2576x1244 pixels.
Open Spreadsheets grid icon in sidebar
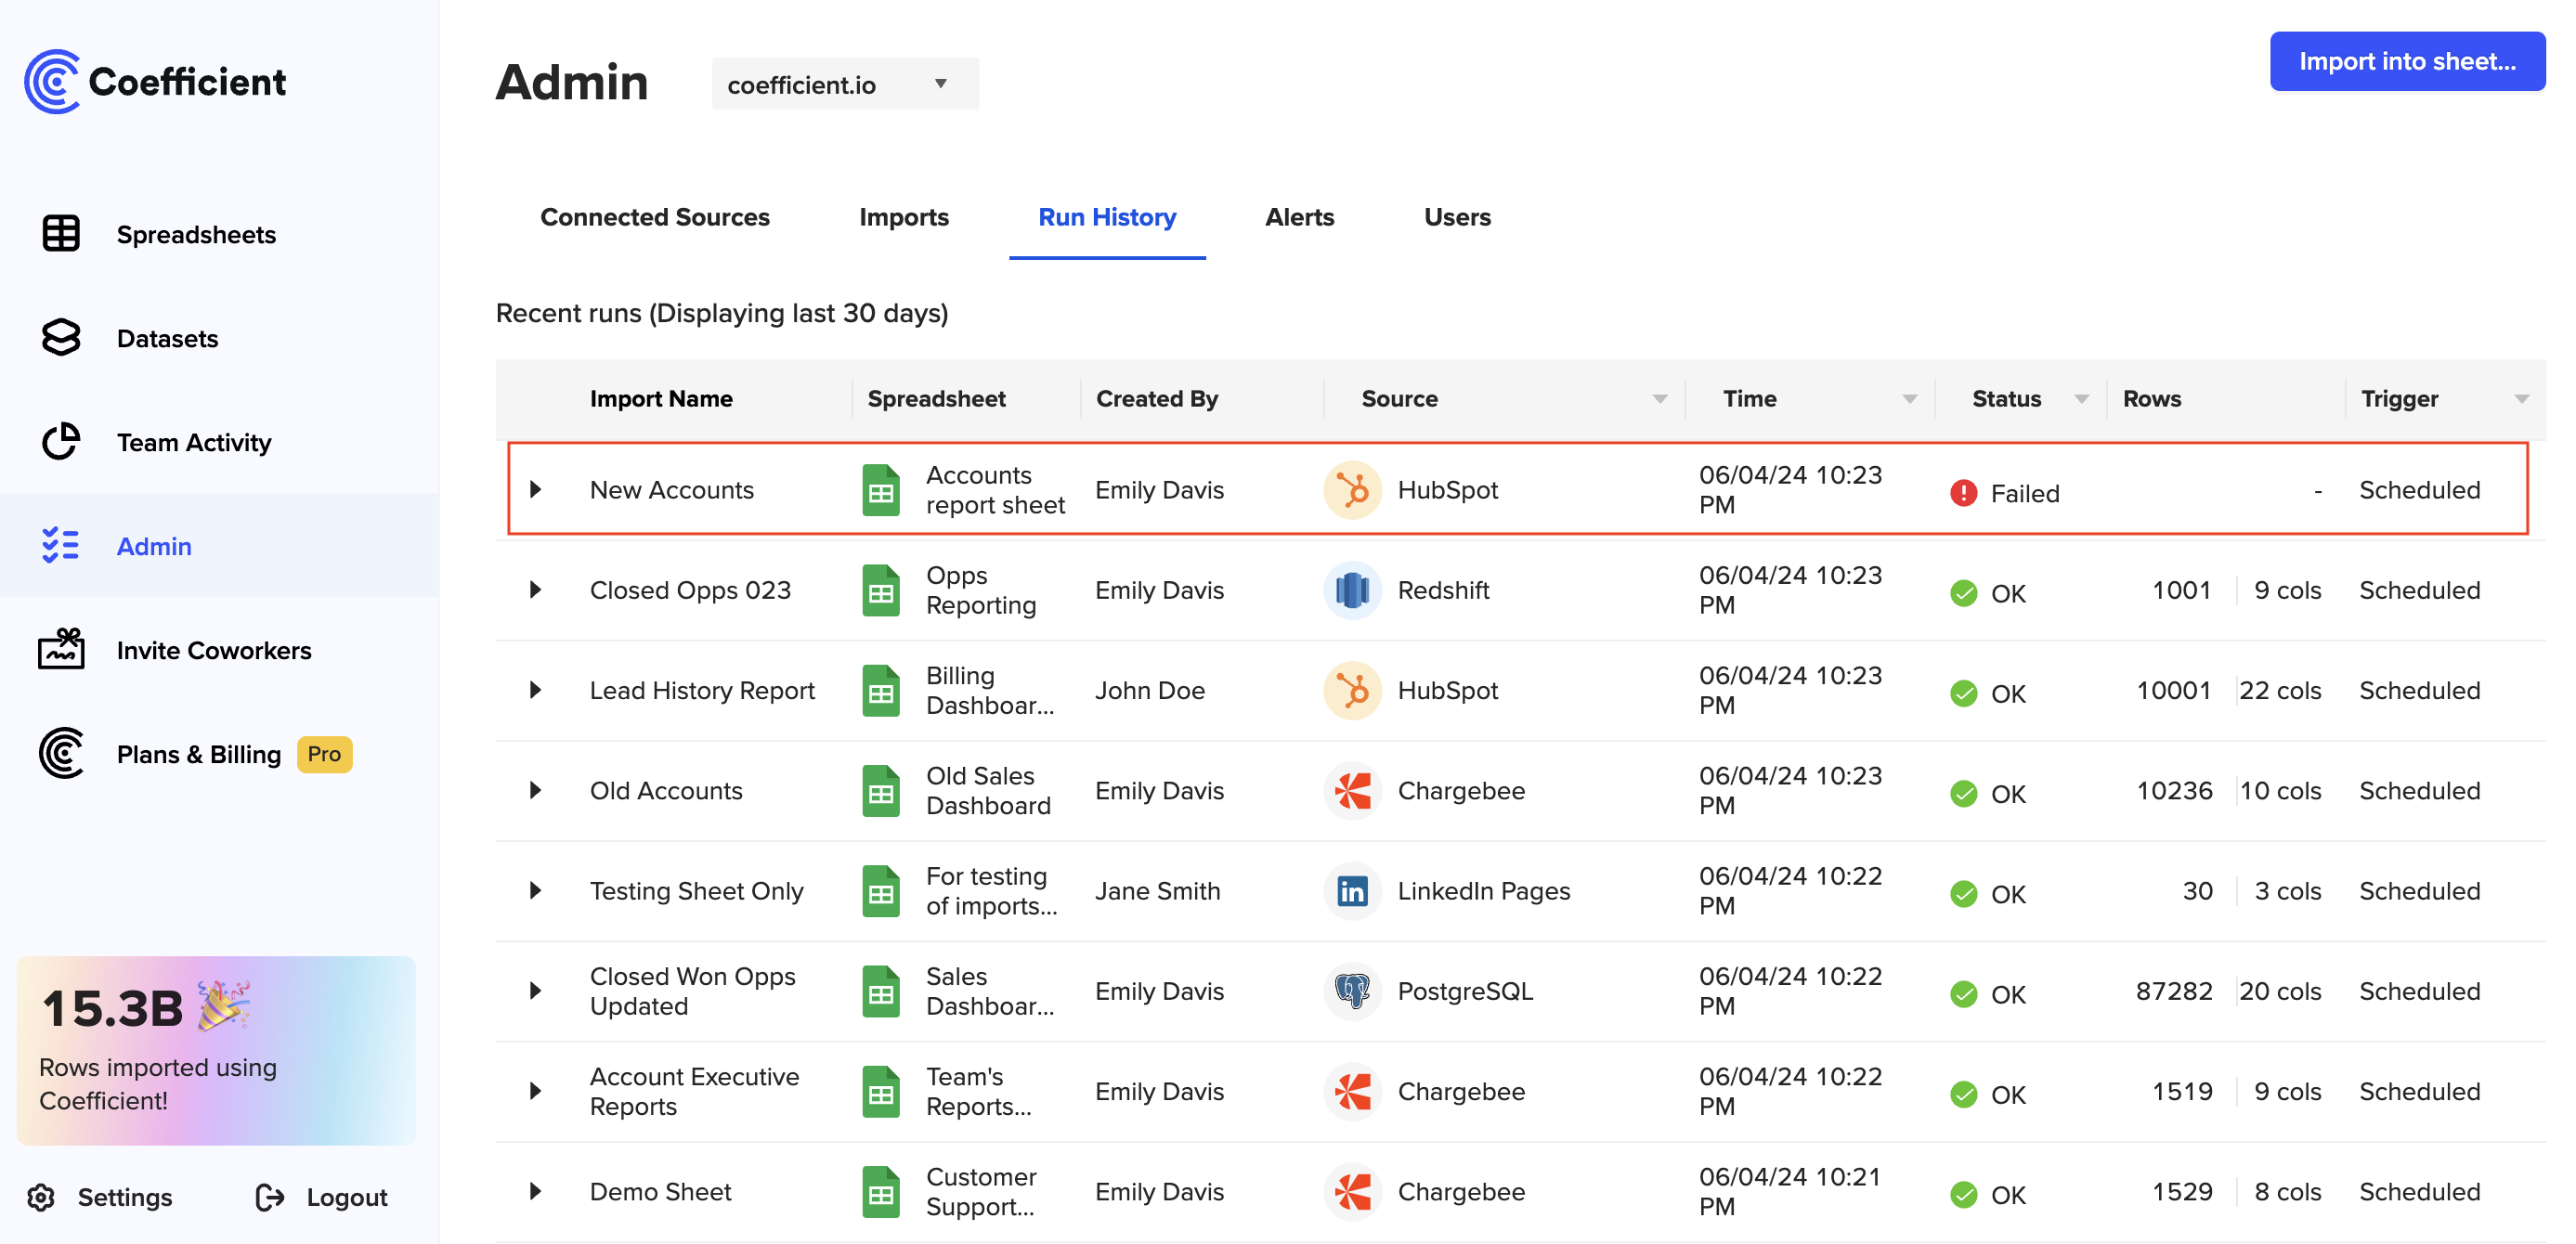[61, 234]
